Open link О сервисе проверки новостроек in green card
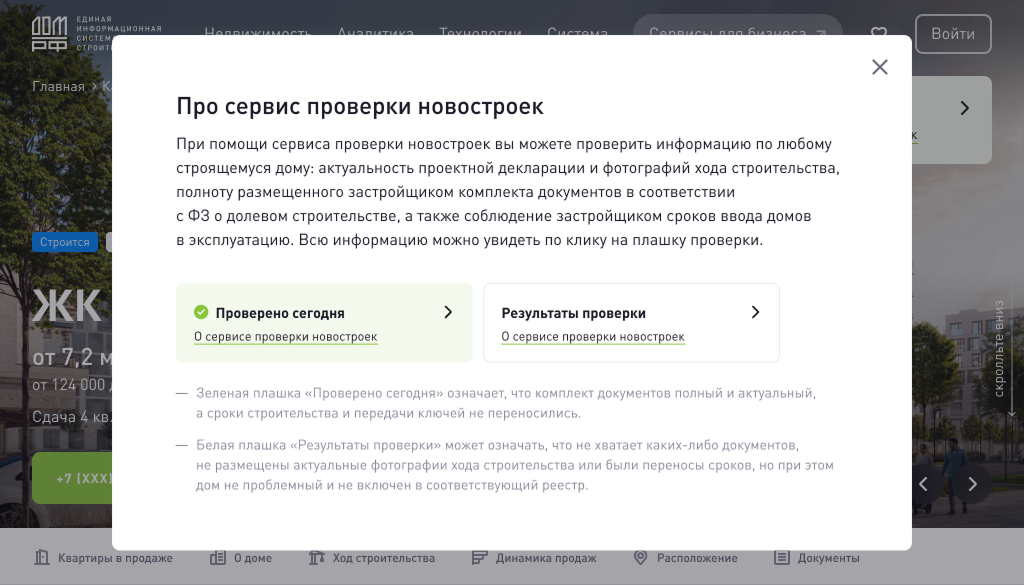The width and height of the screenshot is (1024, 585). 285,337
